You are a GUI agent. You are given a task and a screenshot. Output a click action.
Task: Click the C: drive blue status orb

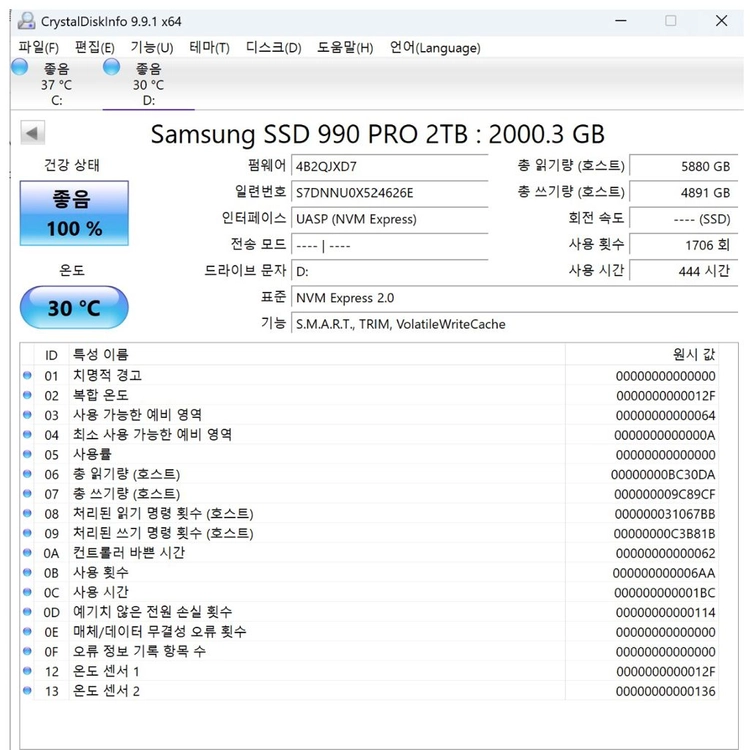[20, 67]
